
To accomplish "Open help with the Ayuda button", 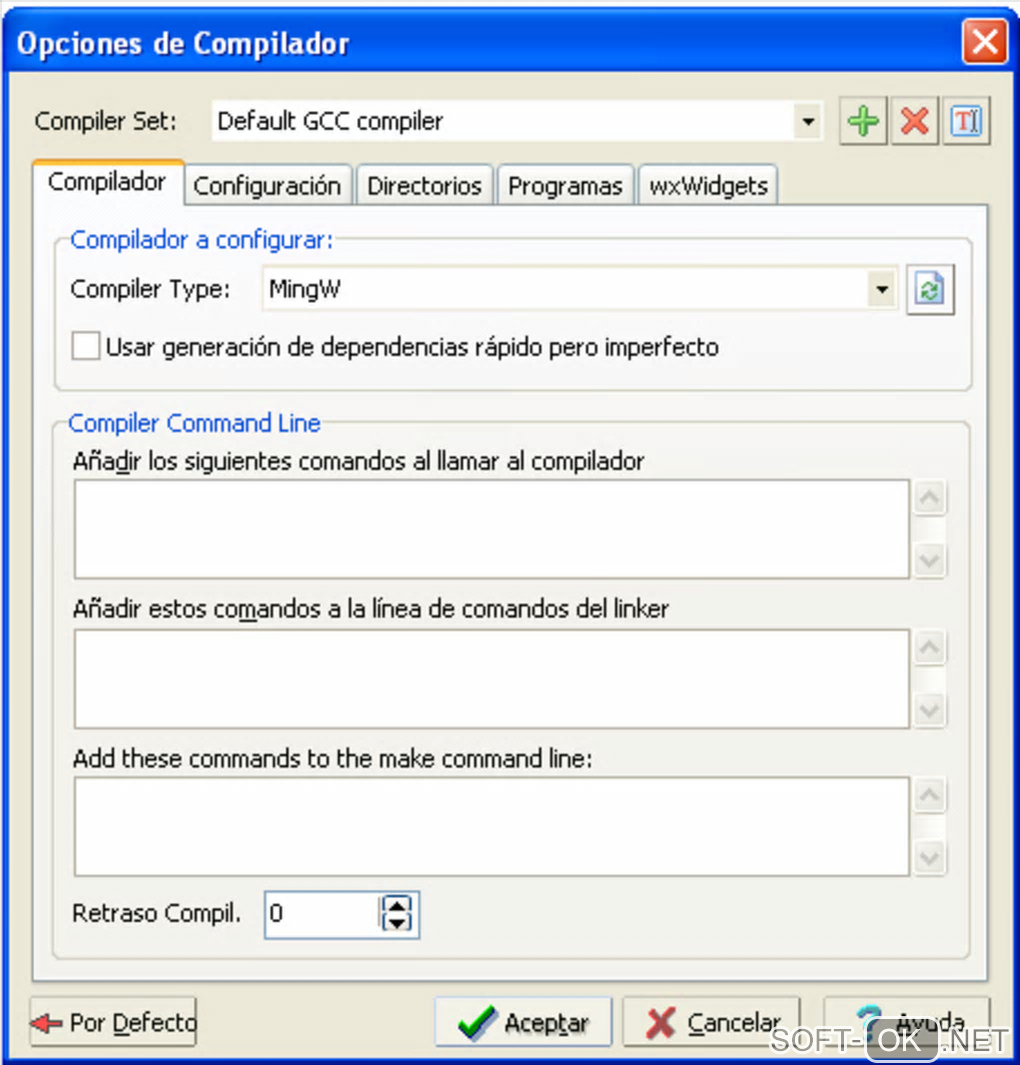I will (907, 1022).
